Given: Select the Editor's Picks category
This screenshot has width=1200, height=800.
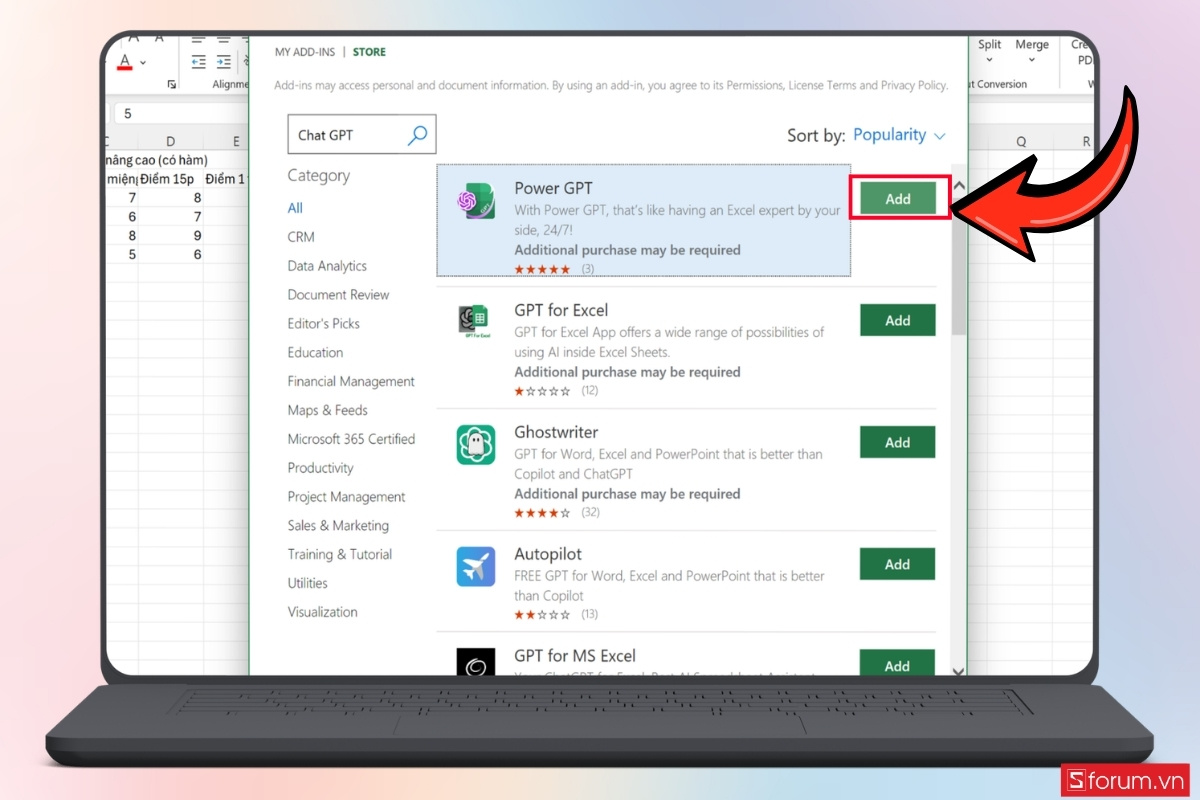Looking at the screenshot, I should [323, 324].
